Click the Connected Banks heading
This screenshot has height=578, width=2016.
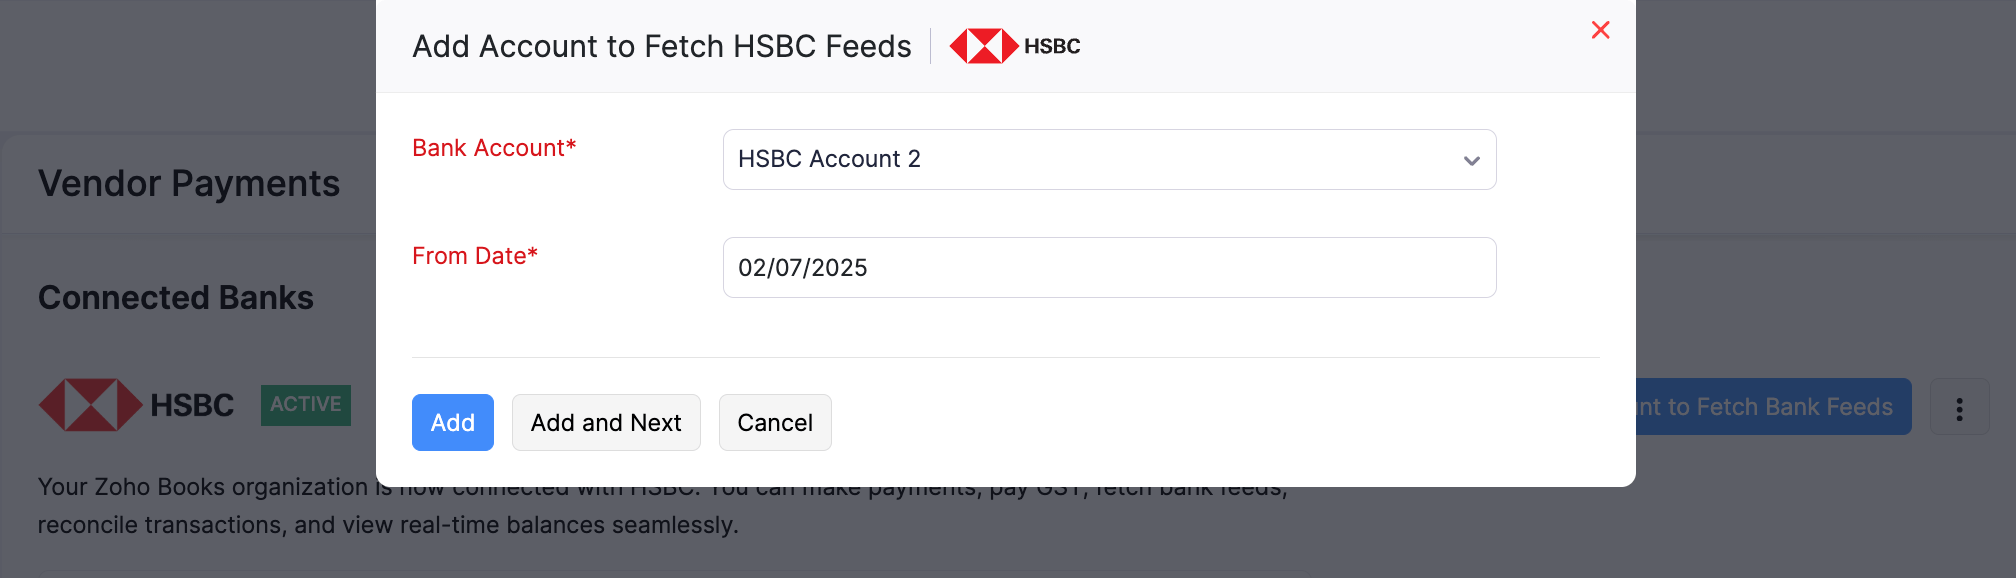pos(176,297)
